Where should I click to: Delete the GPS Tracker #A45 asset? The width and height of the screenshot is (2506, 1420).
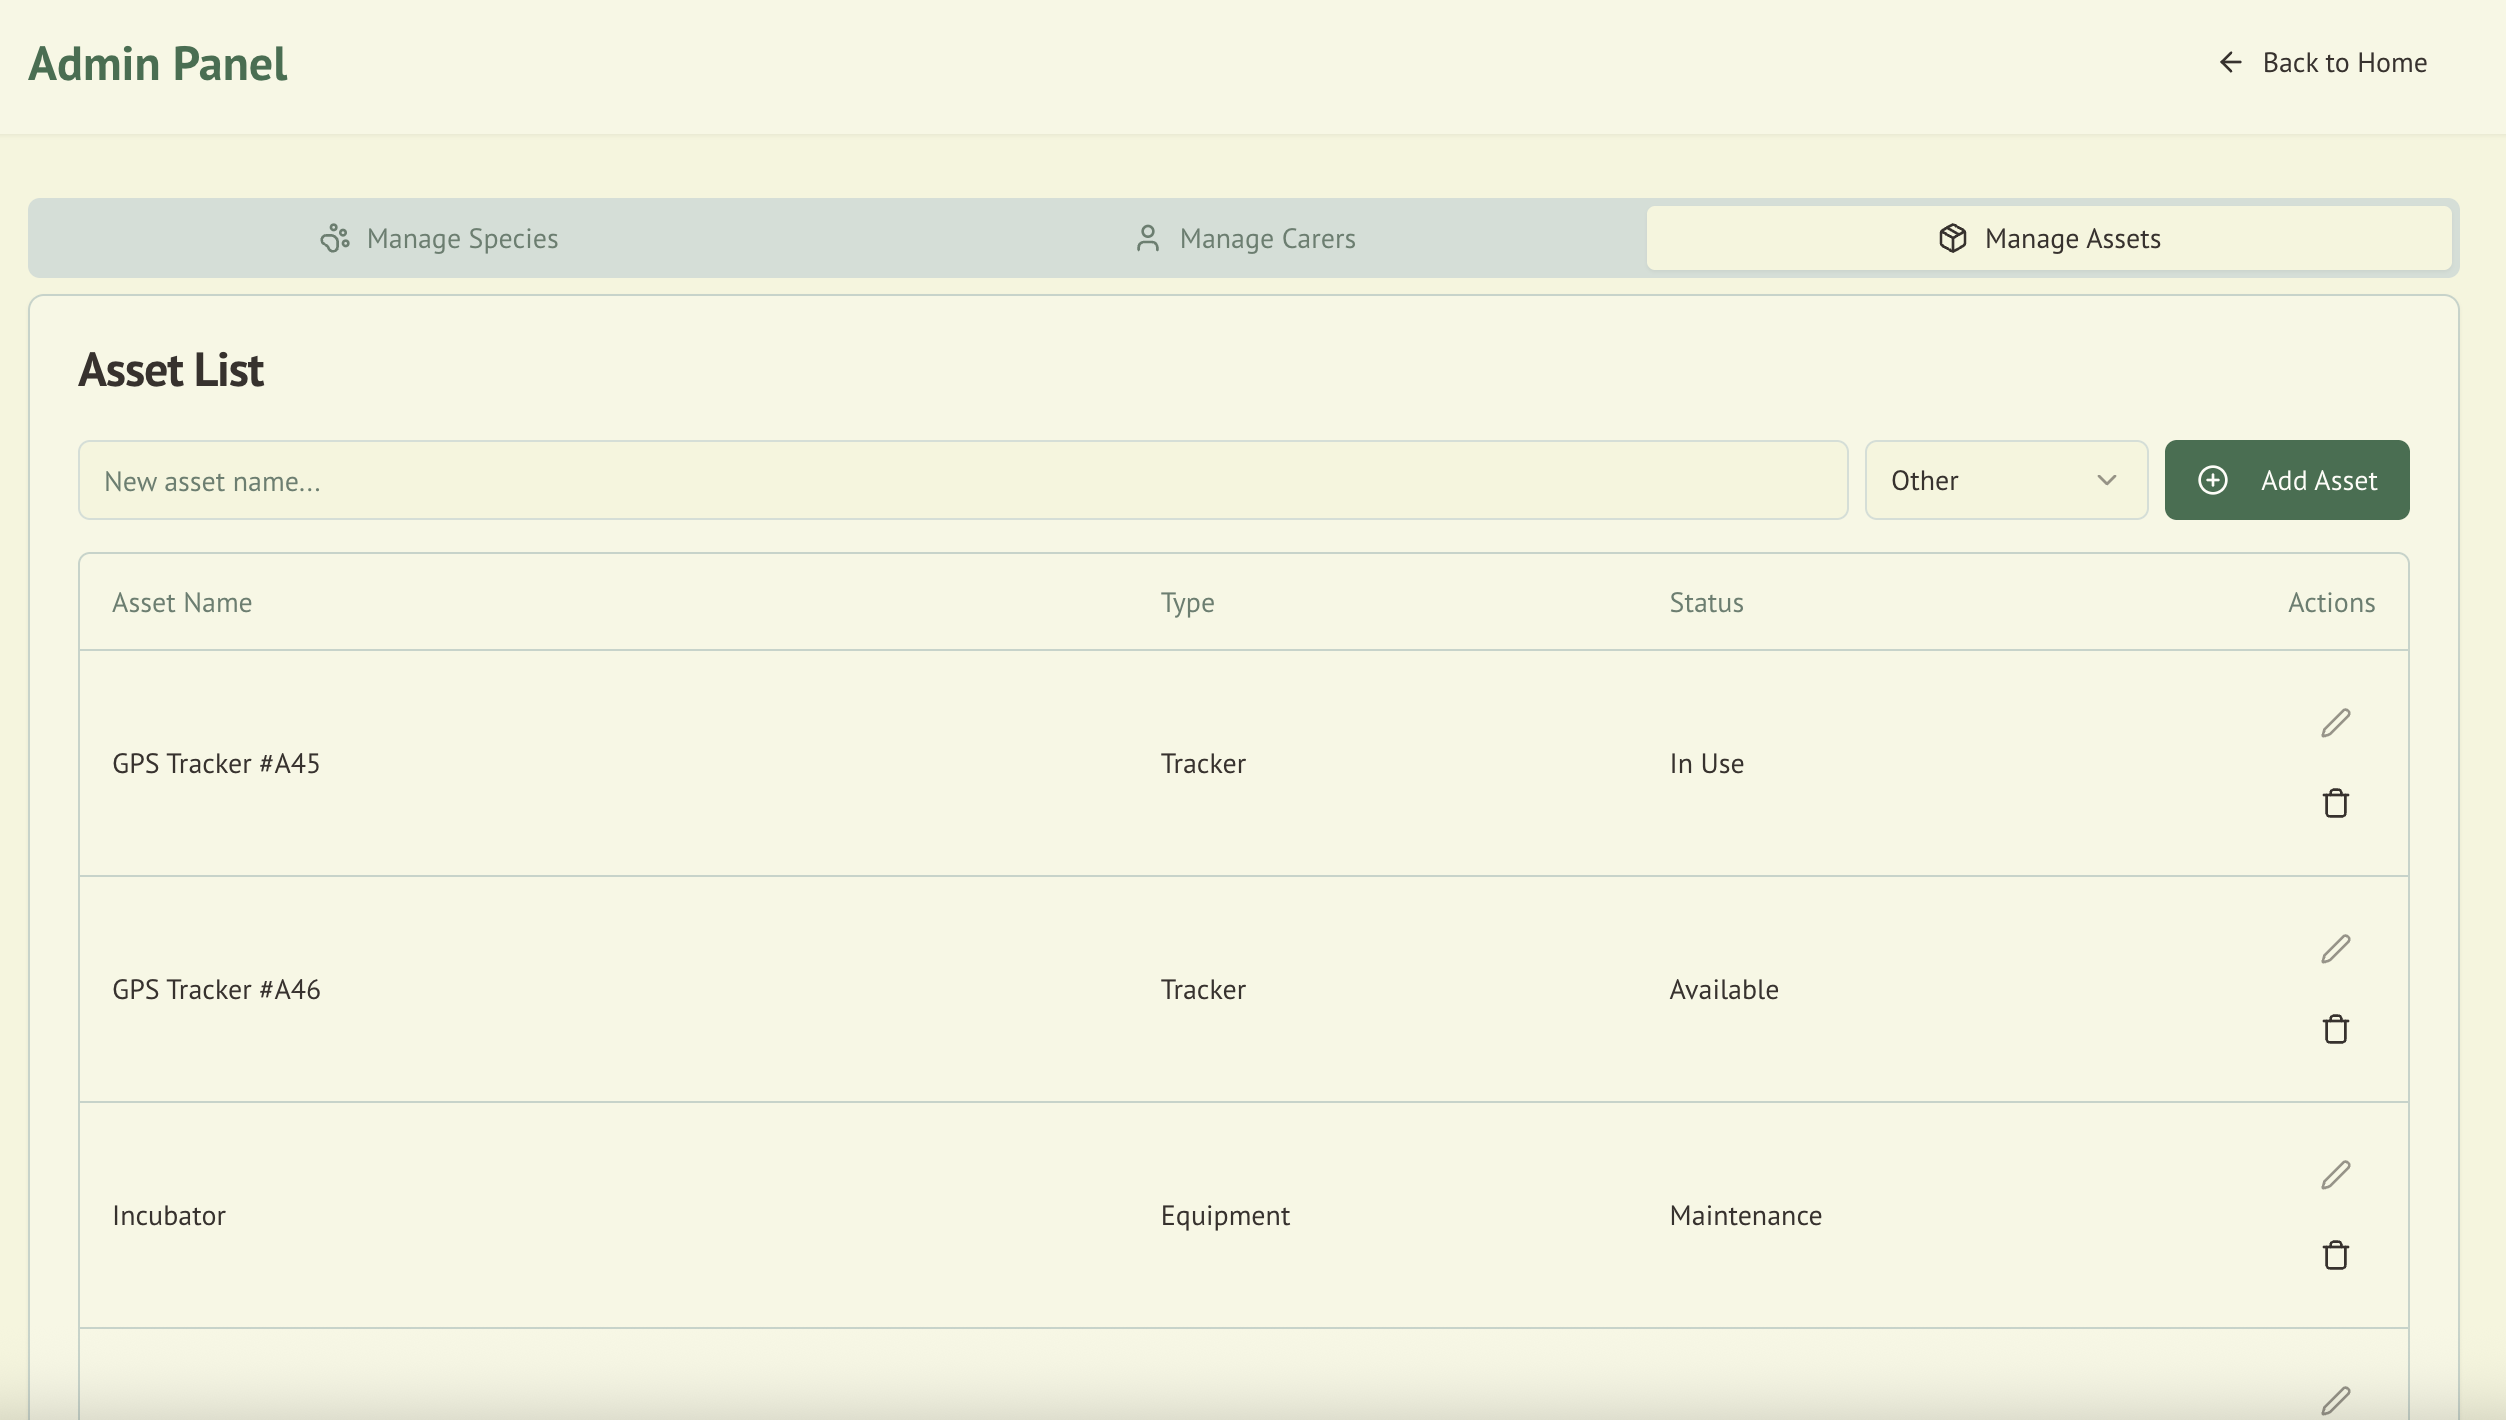2335,803
